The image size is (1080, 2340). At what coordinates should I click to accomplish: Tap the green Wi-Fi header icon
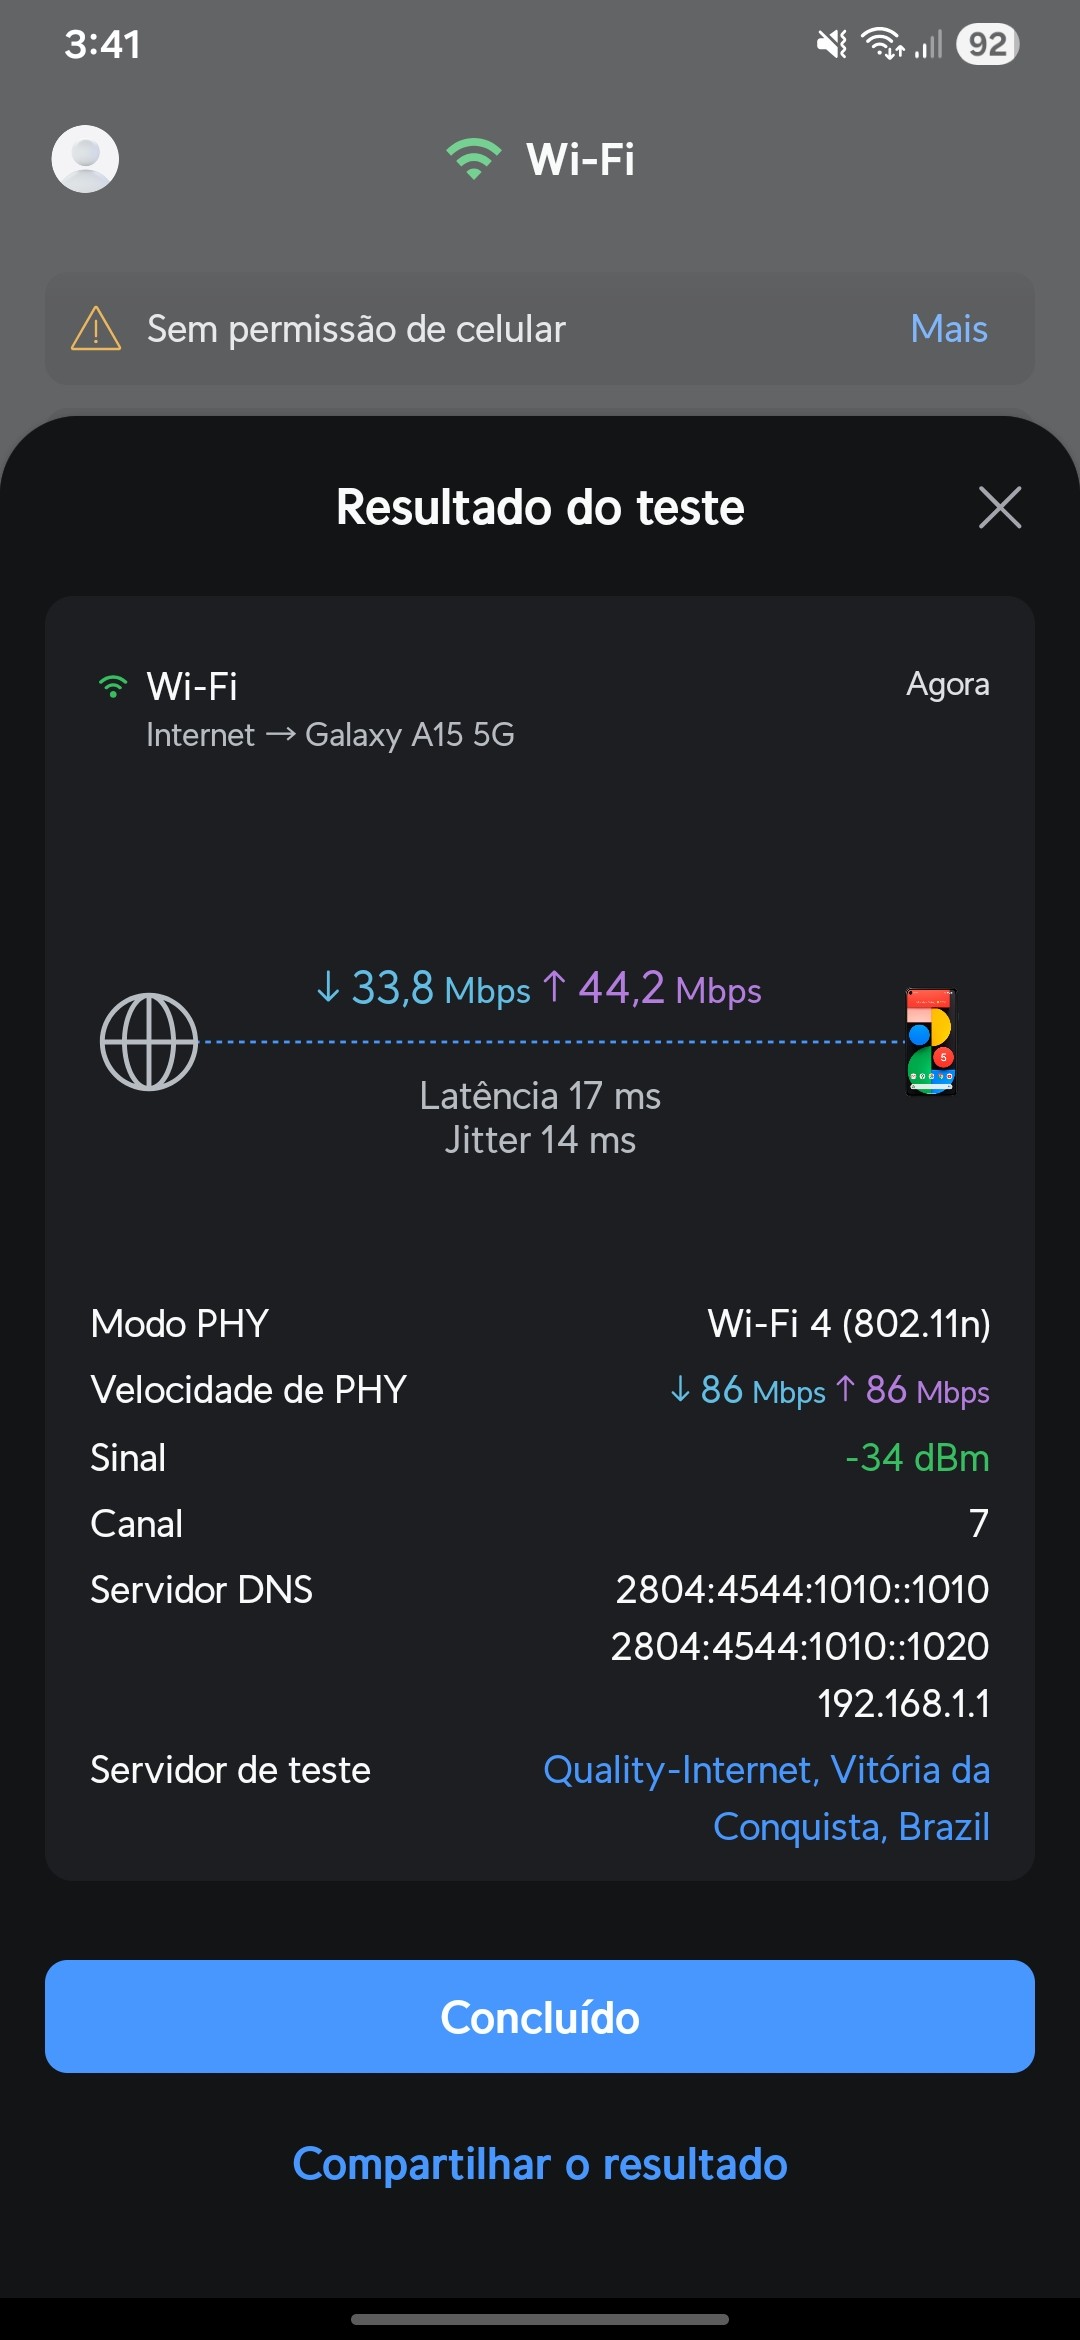(x=473, y=159)
